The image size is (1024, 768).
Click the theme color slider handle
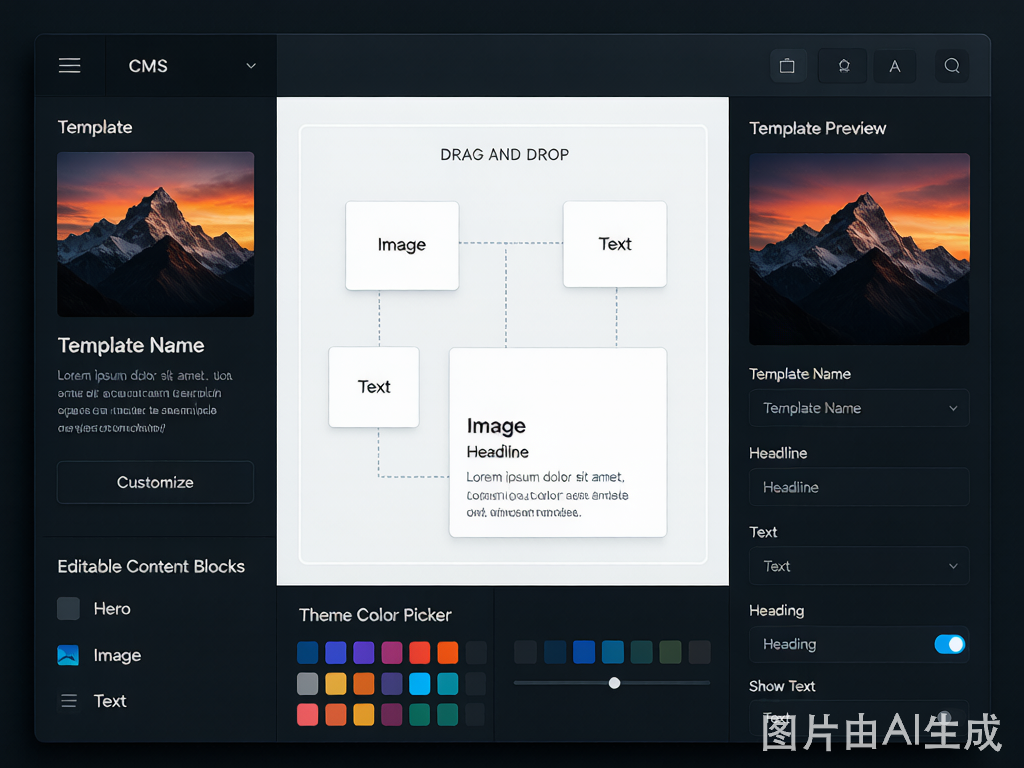615,683
